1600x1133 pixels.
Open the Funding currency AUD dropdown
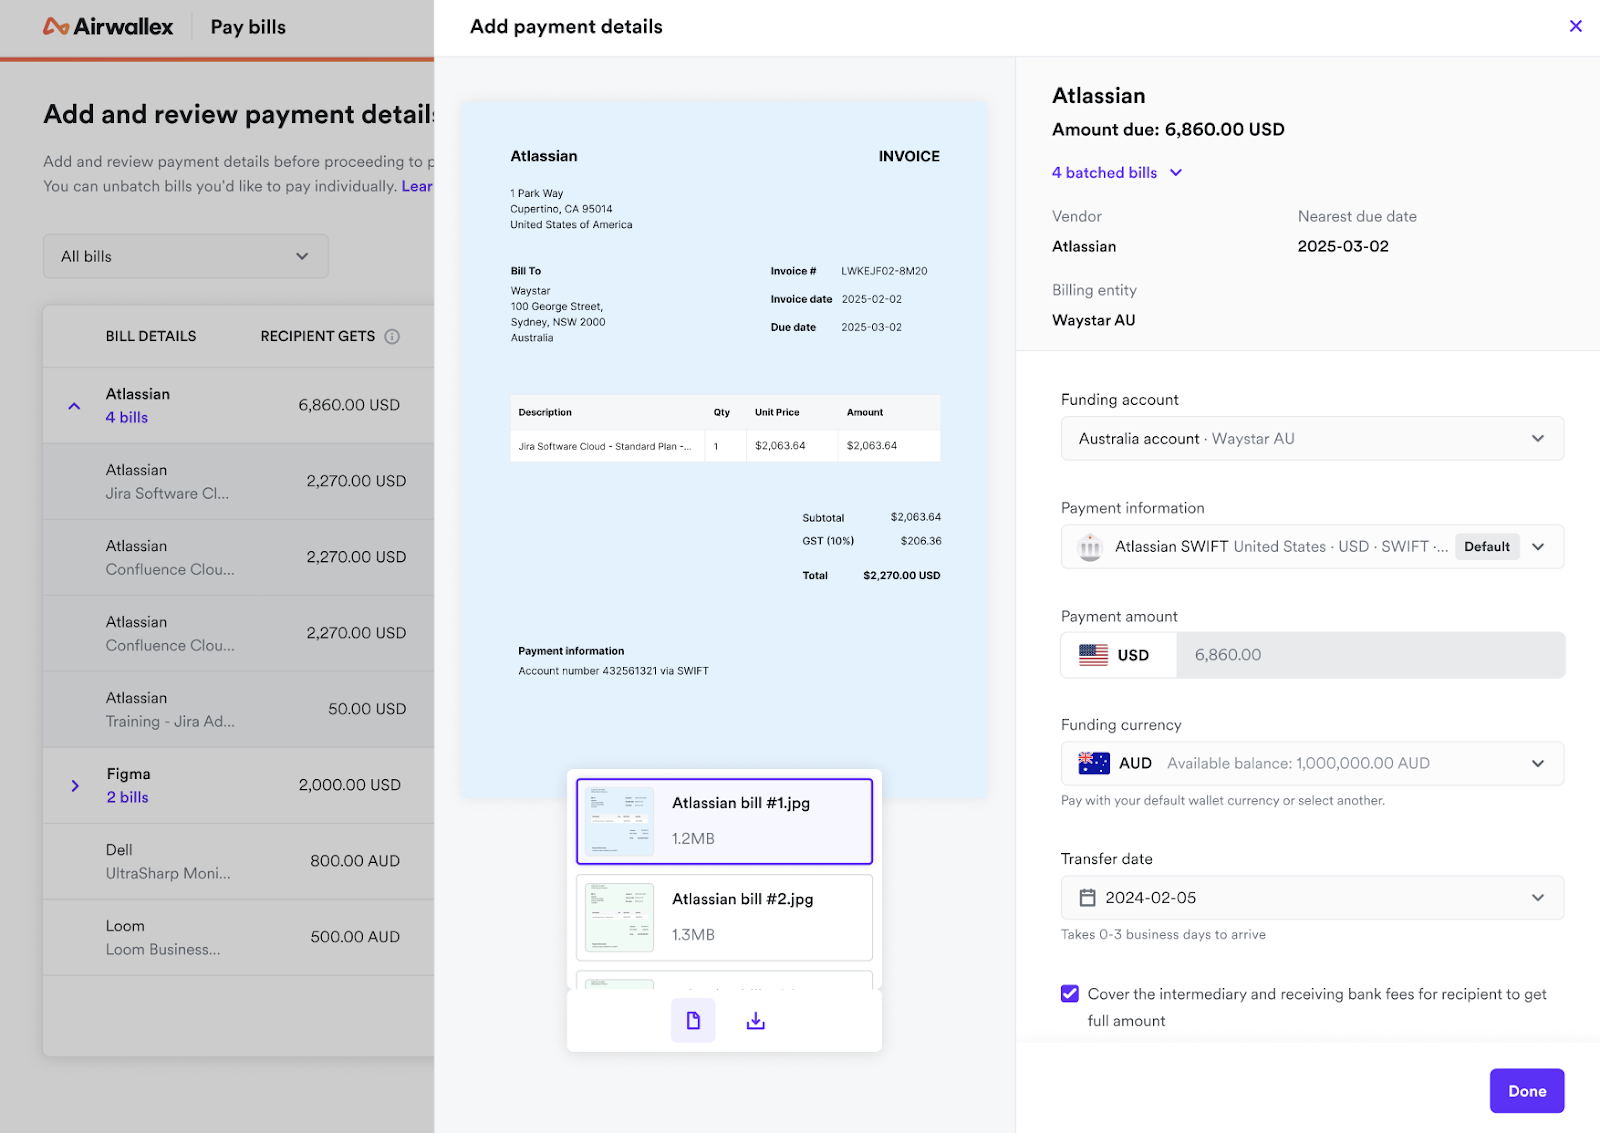pyautogui.click(x=1312, y=764)
